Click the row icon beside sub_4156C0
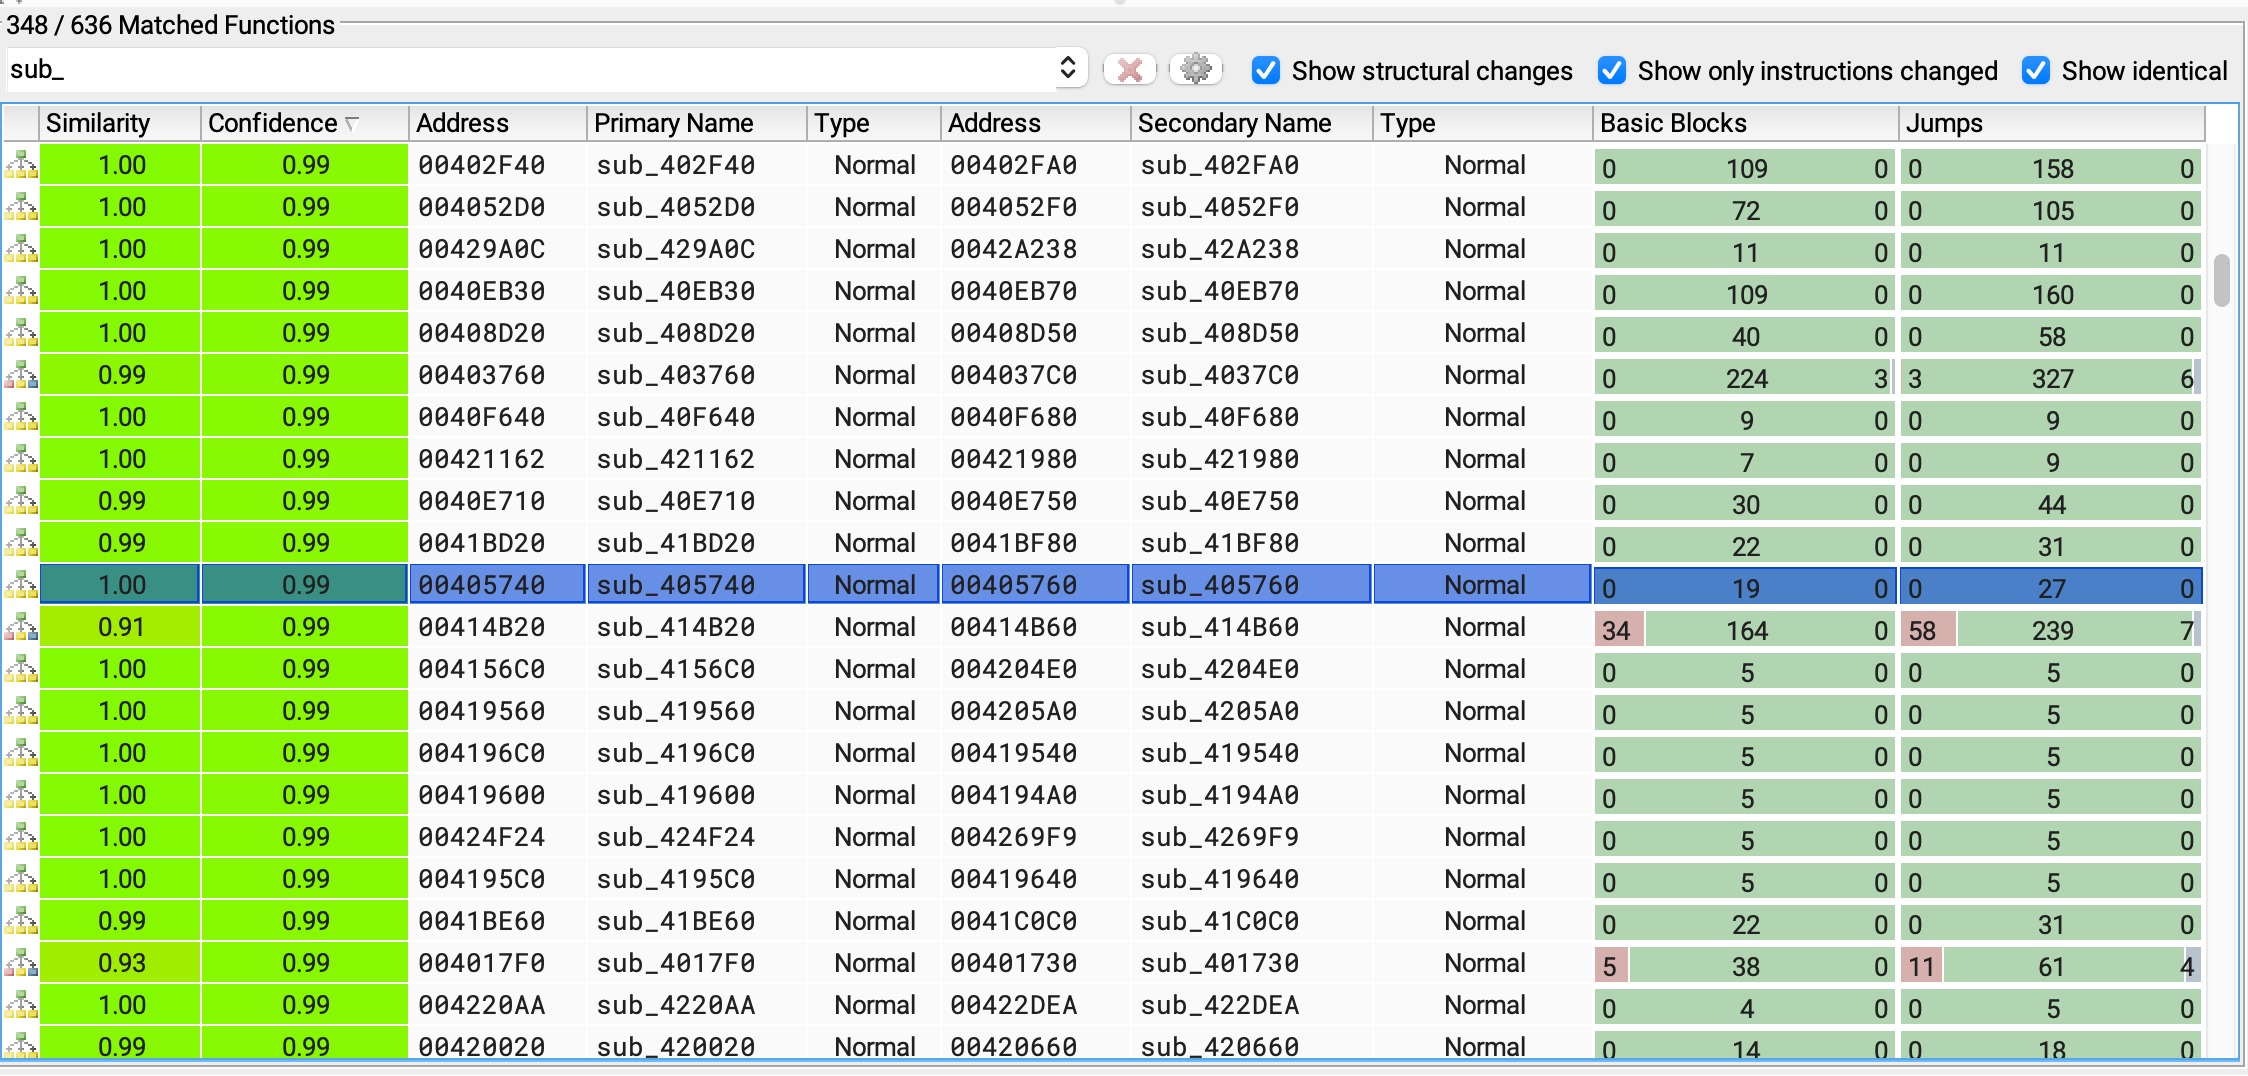The image size is (2248, 1076). pos(21,669)
